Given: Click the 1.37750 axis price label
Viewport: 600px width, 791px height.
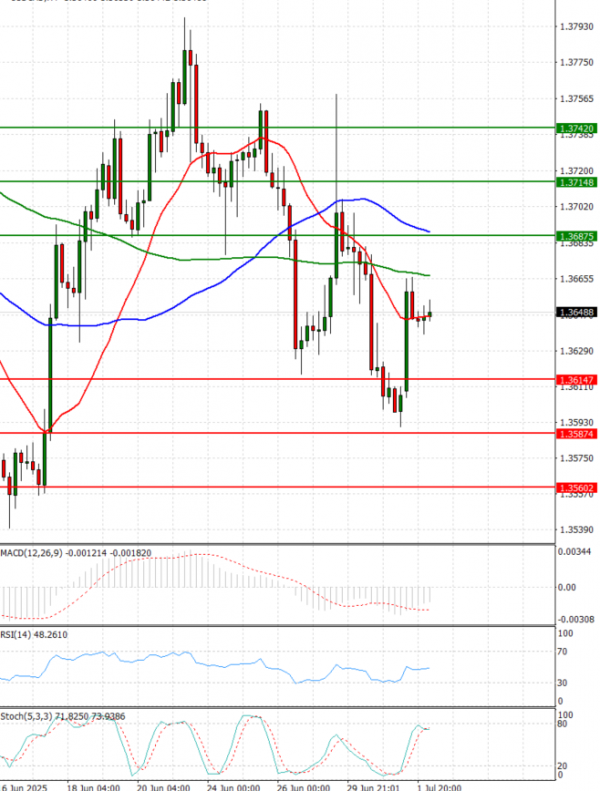Looking at the screenshot, I should pyautogui.click(x=577, y=63).
